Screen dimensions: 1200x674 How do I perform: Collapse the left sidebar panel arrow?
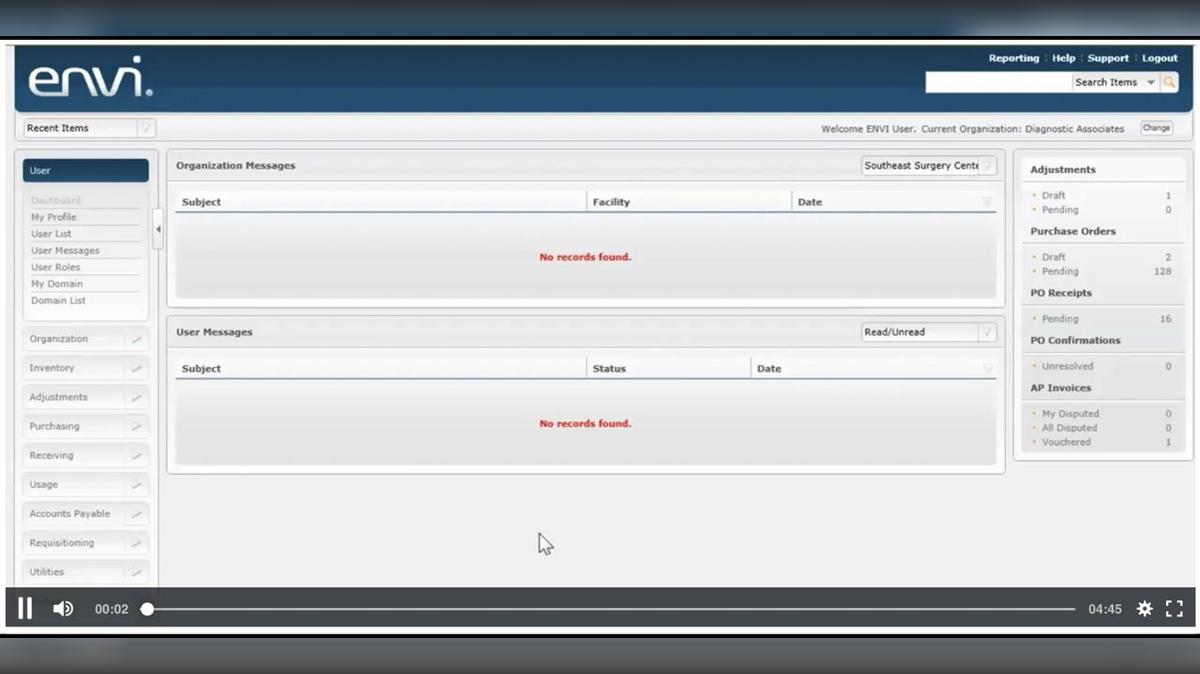tap(158, 229)
